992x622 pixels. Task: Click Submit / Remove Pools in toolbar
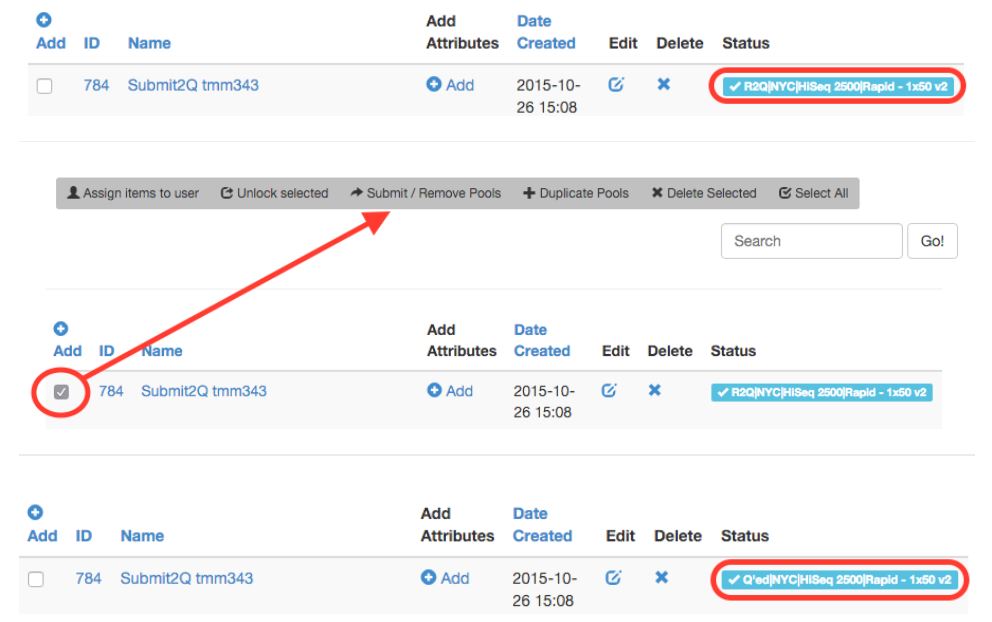coord(425,193)
